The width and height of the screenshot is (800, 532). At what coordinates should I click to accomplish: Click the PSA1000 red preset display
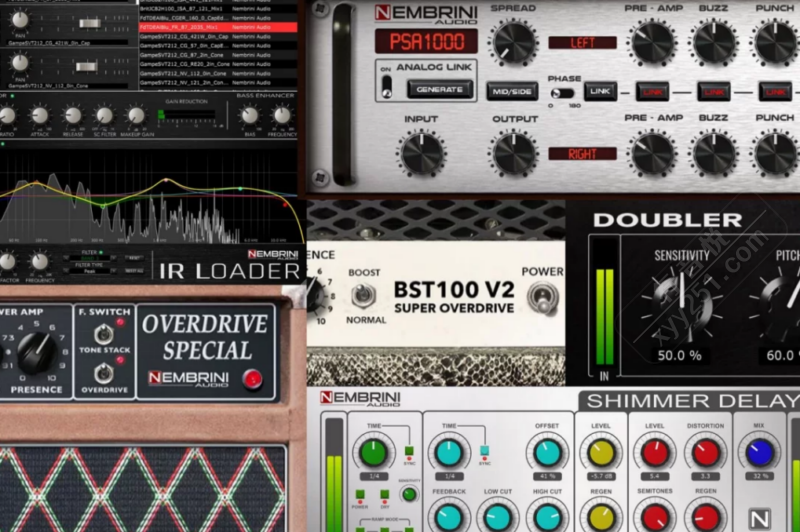[427, 41]
